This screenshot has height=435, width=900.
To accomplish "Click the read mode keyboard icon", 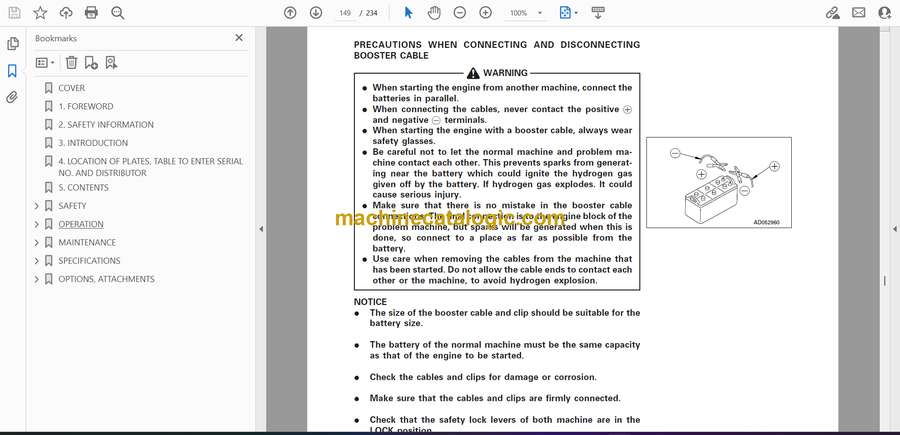I will pyautogui.click(x=598, y=13).
